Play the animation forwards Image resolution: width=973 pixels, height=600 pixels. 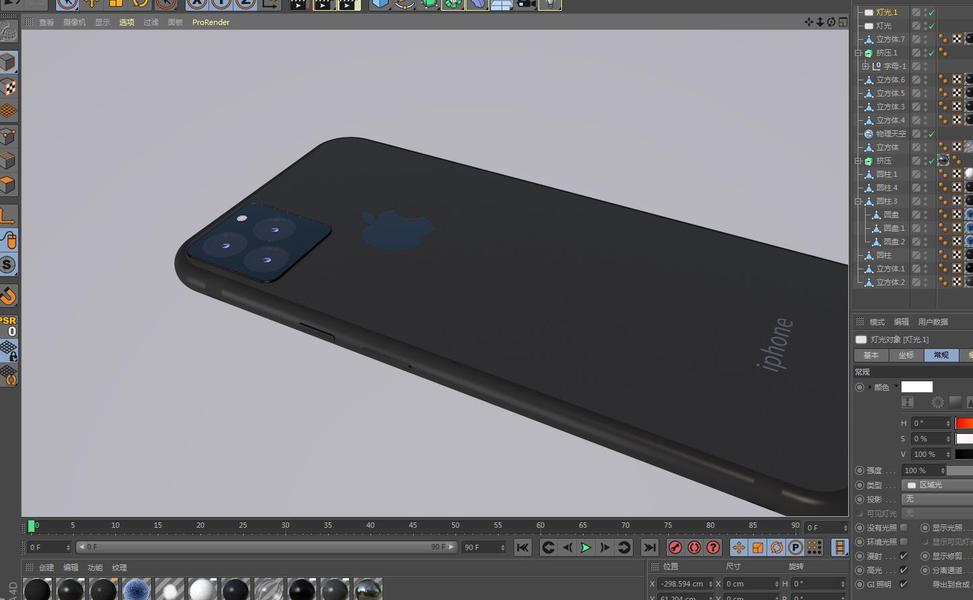586,547
